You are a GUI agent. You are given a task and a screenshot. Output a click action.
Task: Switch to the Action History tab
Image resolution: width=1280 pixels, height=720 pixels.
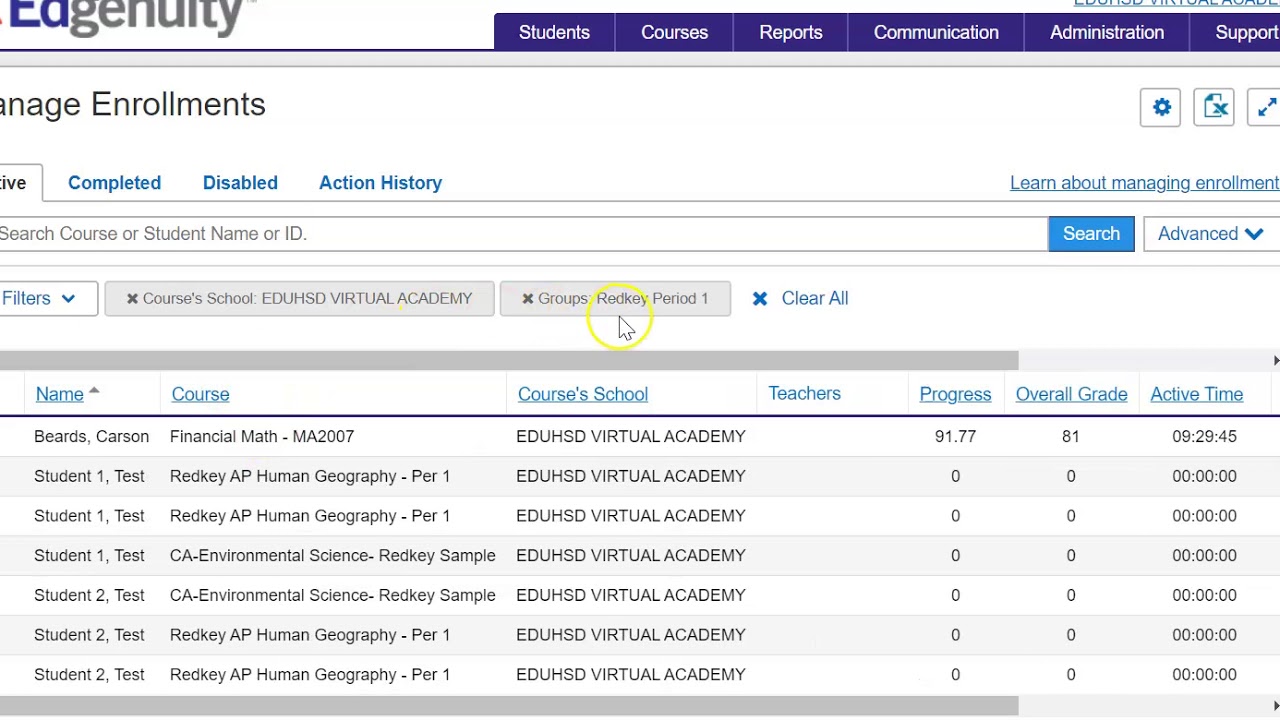[x=380, y=183]
